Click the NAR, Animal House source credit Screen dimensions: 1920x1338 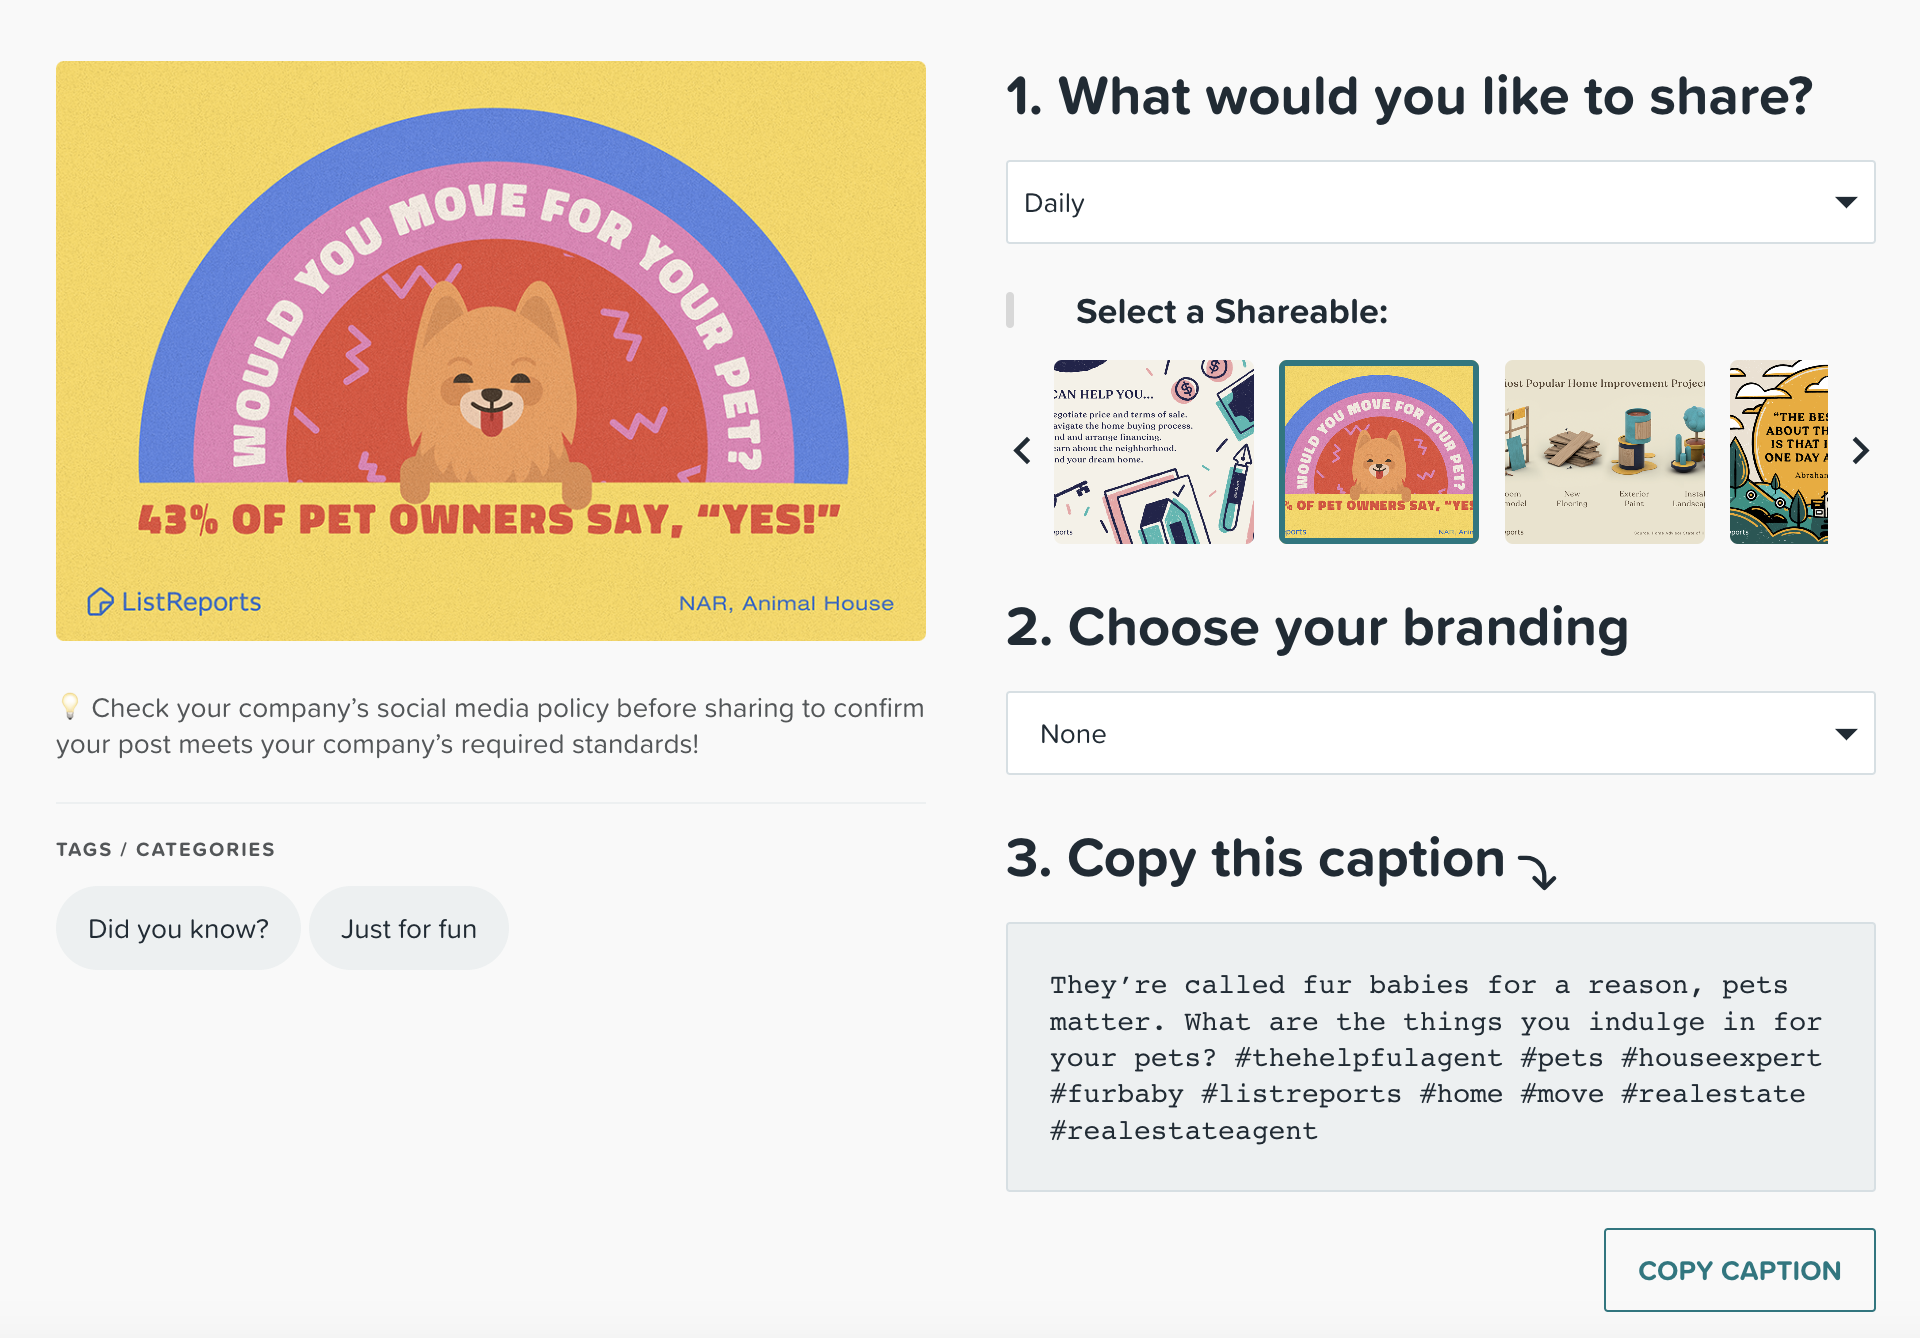(x=786, y=603)
